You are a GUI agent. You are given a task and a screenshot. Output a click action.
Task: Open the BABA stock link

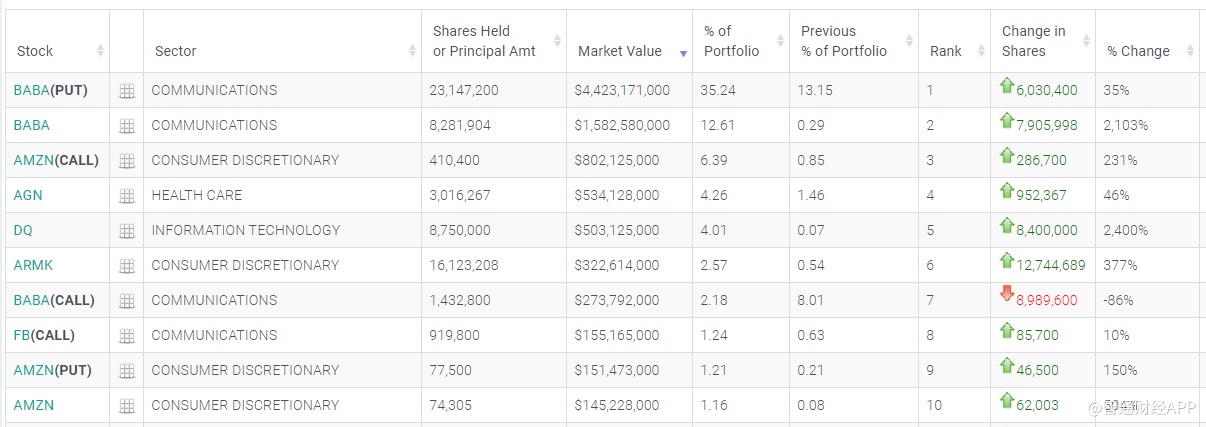31,125
